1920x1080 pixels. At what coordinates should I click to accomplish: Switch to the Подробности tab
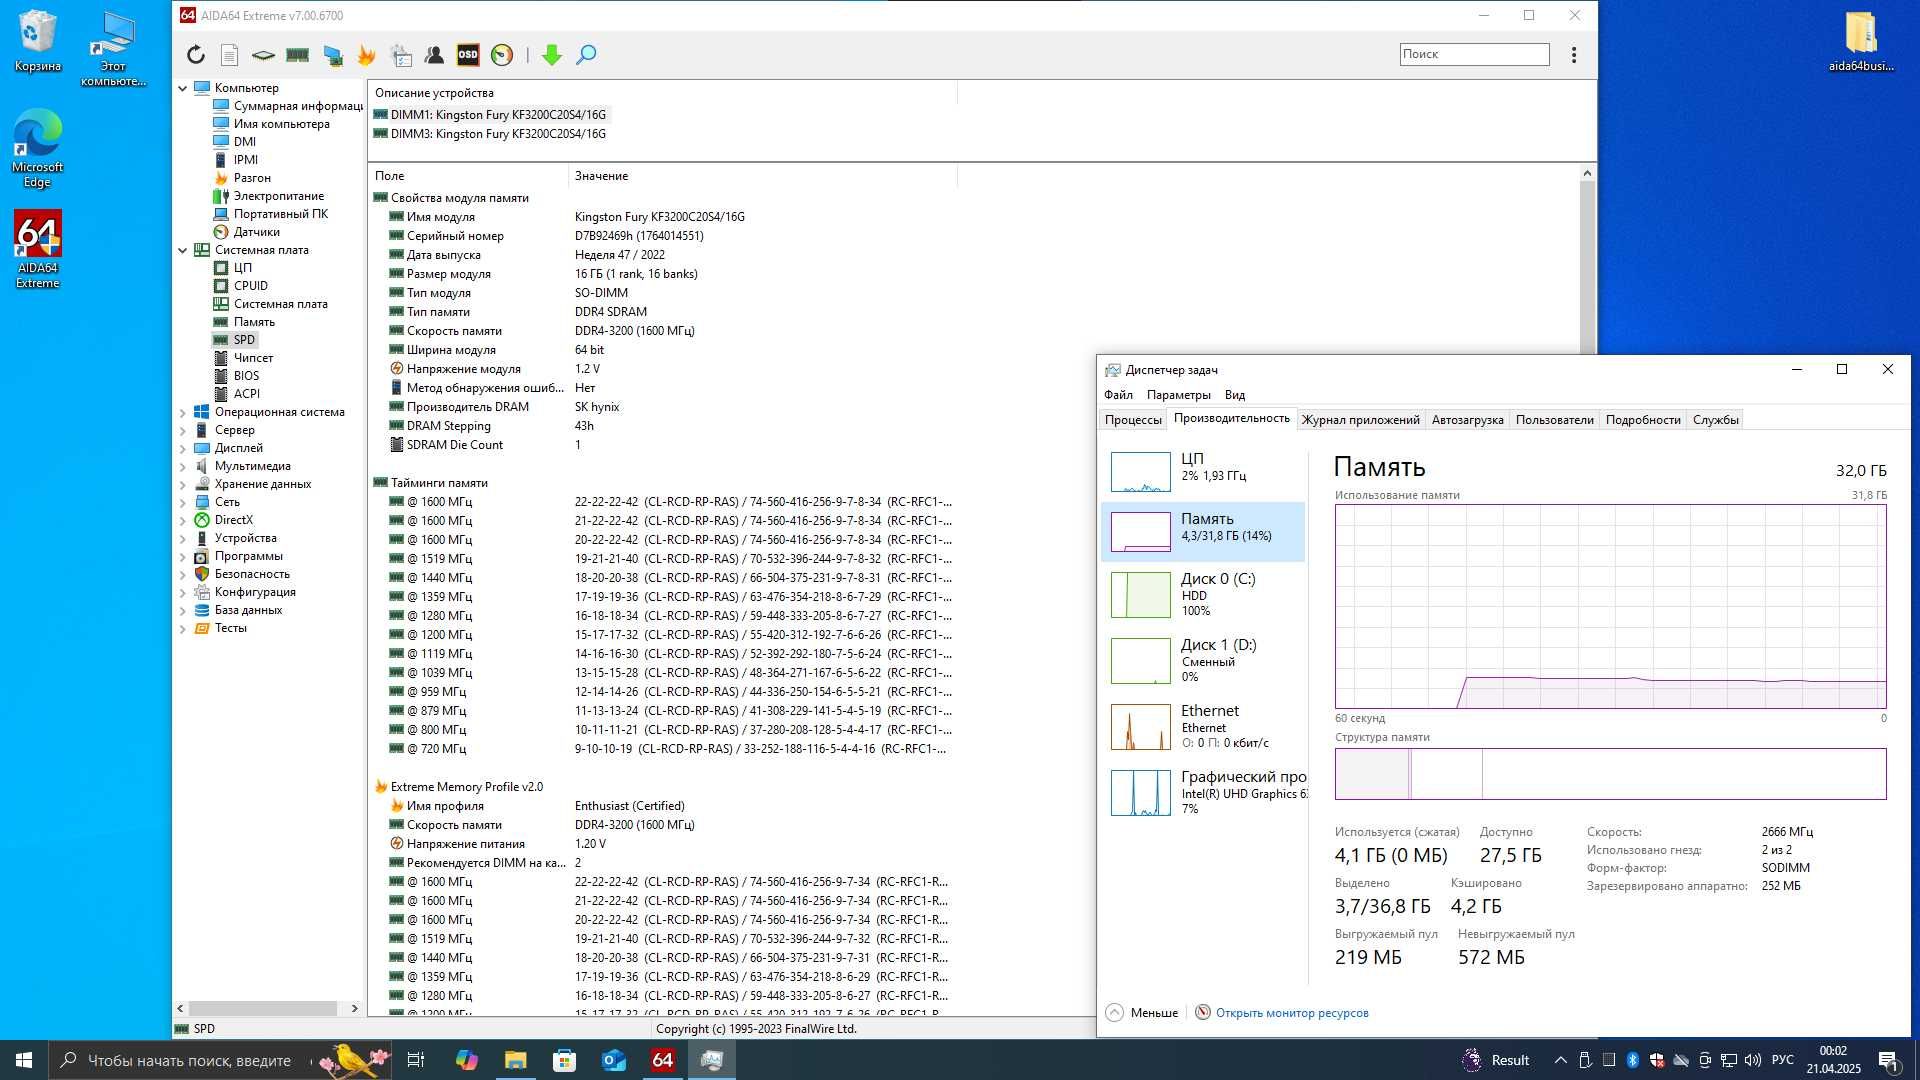(x=1643, y=420)
